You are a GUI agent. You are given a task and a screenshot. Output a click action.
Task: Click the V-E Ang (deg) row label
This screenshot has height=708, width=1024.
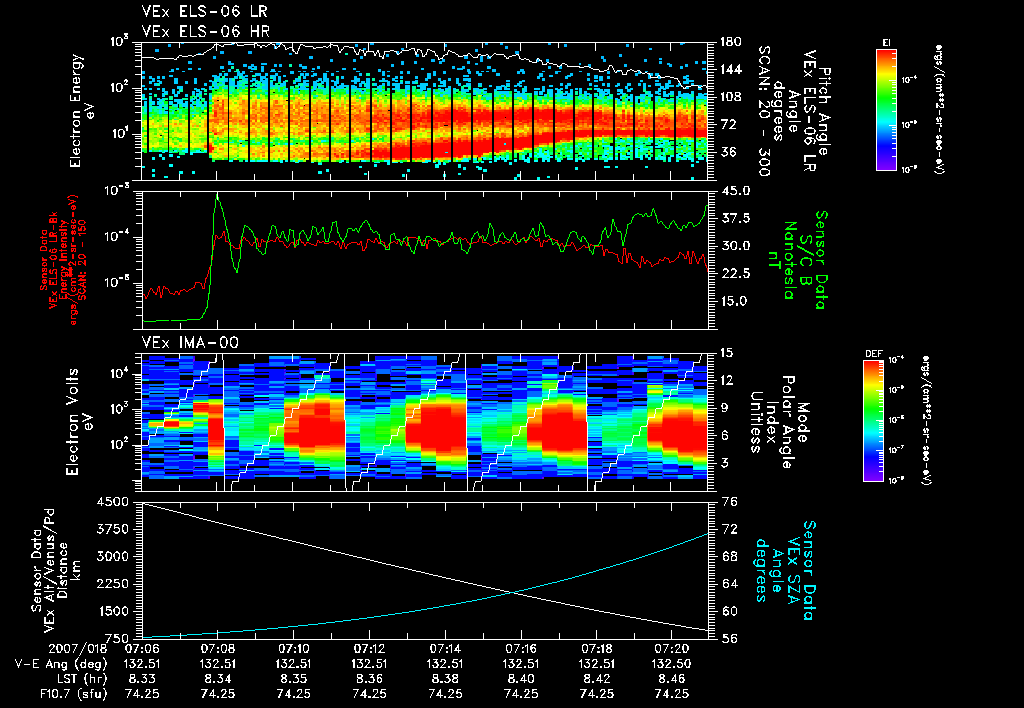tap(61, 664)
